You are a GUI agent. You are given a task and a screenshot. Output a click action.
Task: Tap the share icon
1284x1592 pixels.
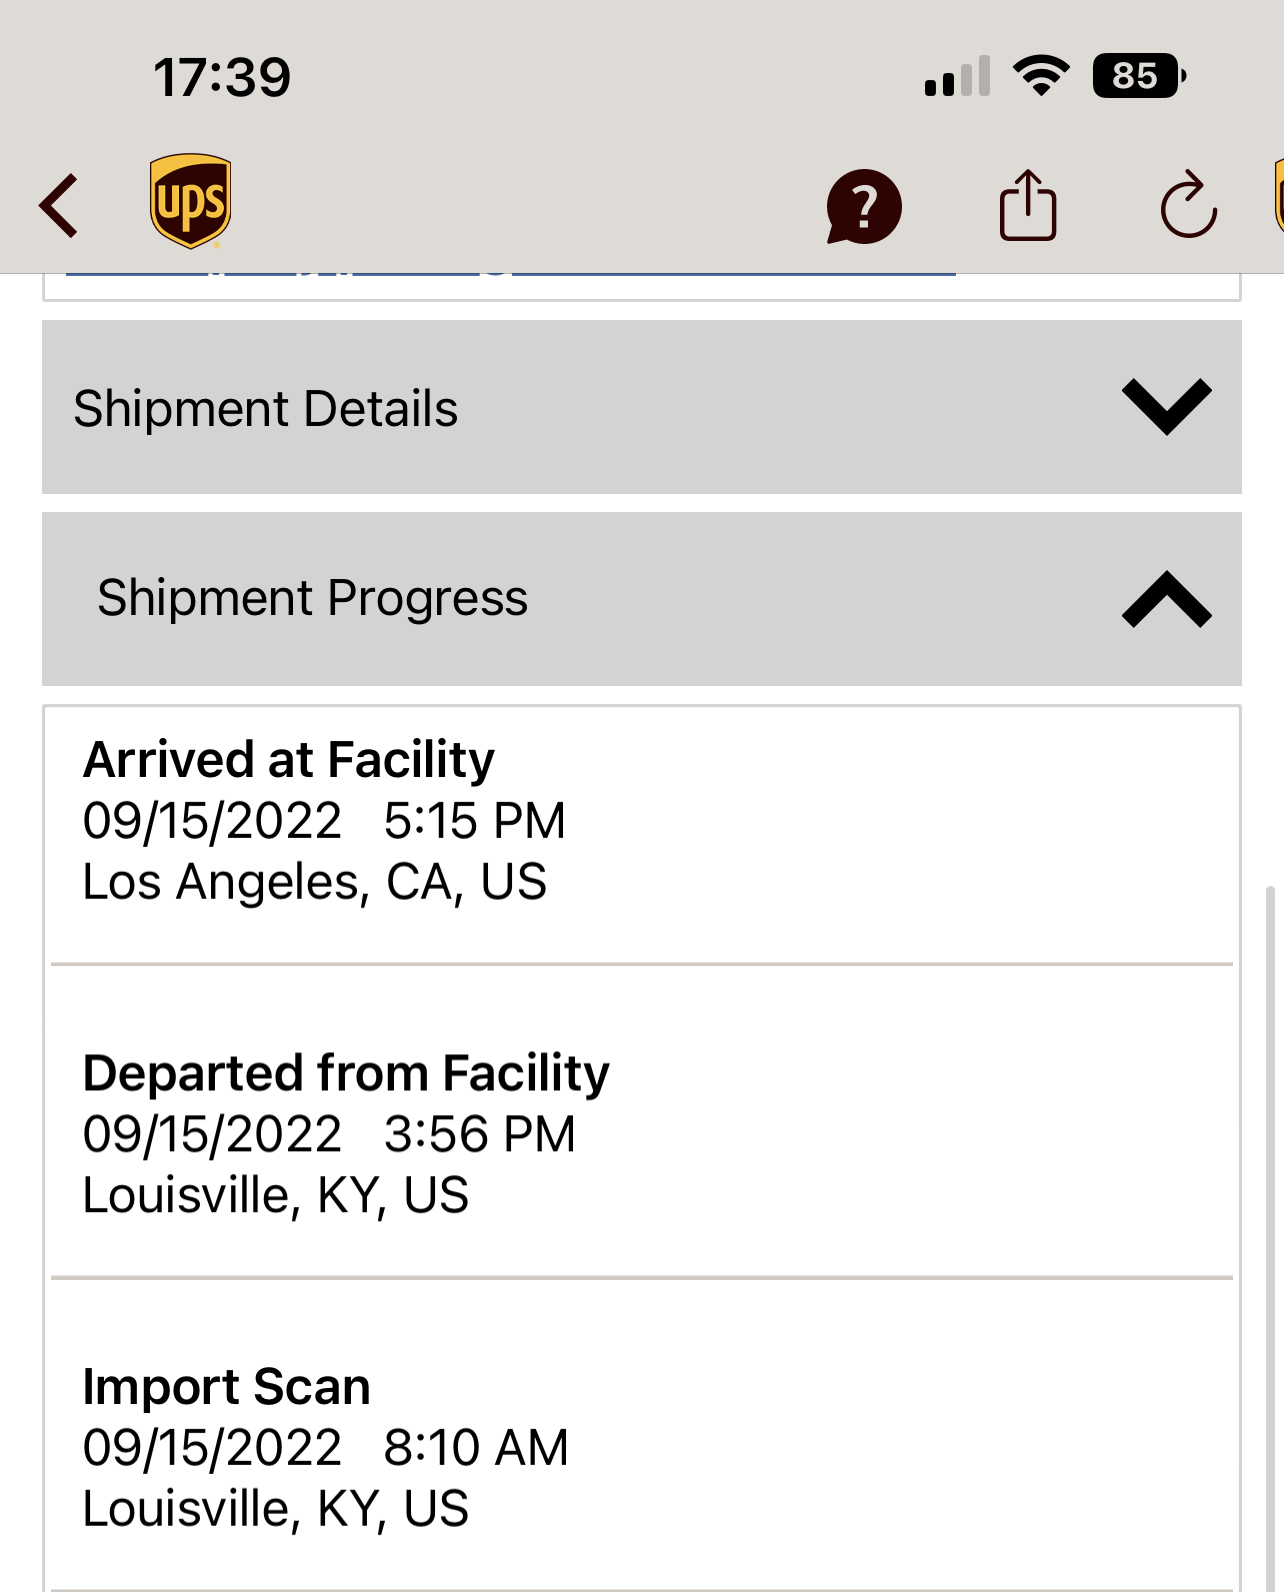click(1027, 206)
